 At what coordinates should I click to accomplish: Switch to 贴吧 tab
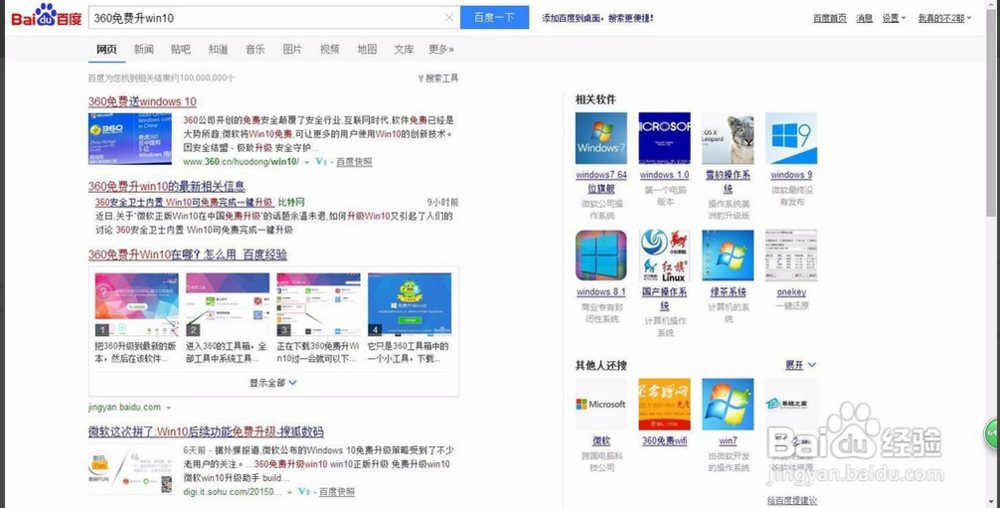click(180, 49)
